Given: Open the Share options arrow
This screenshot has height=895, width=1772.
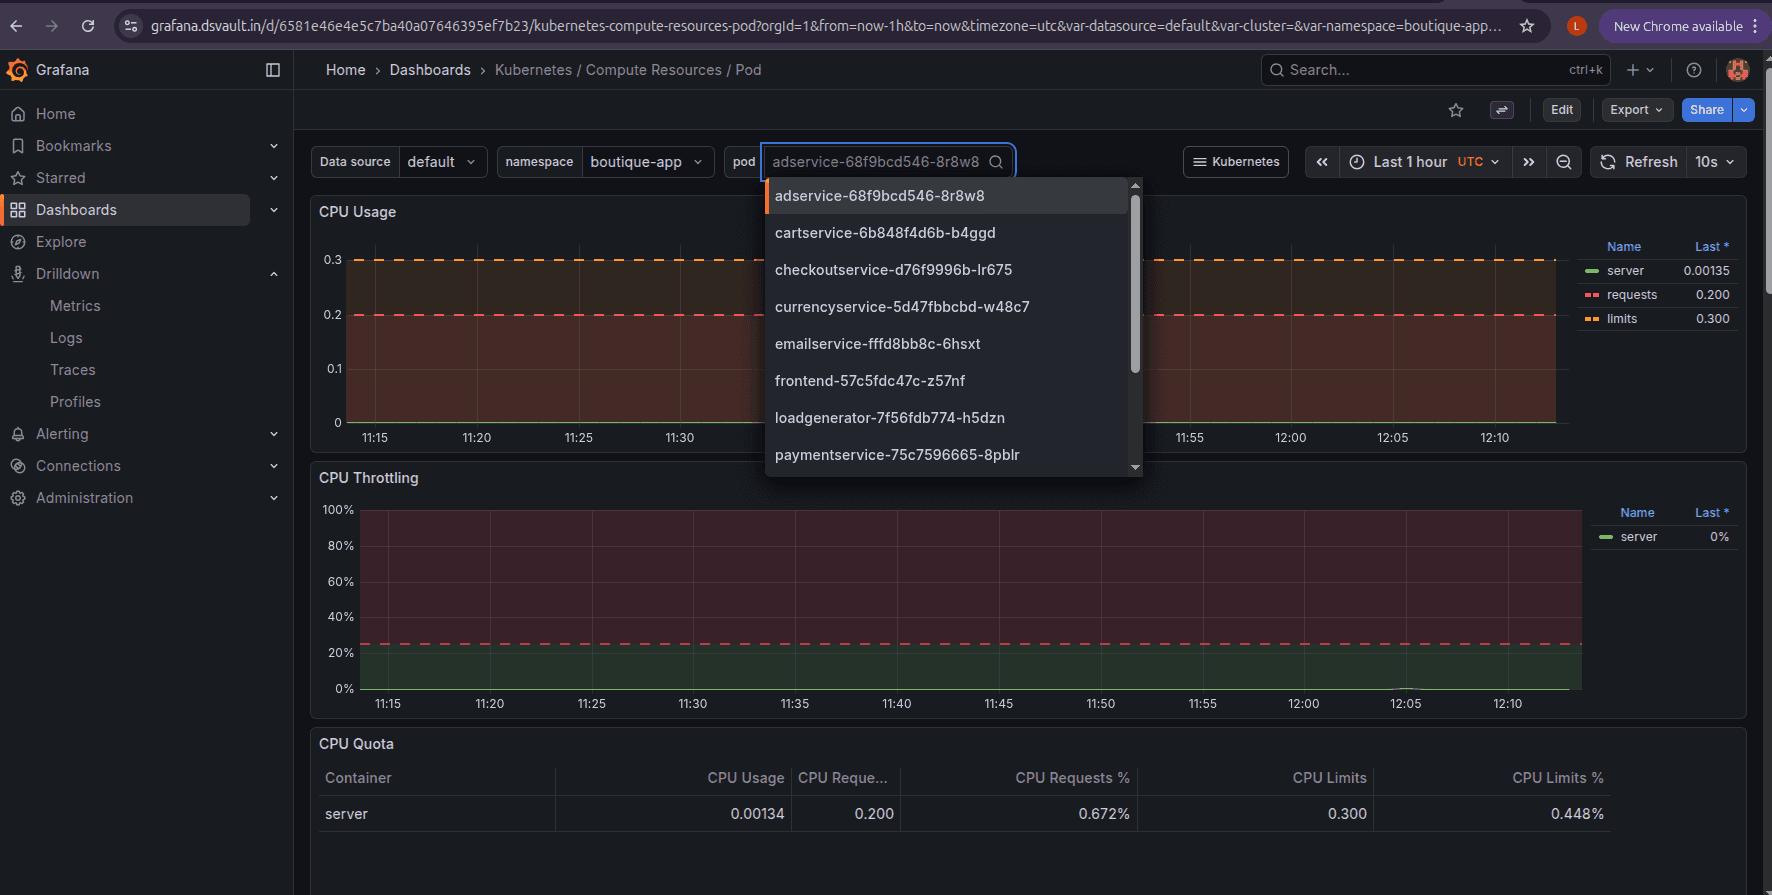Looking at the screenshot, I should 1744,110.
